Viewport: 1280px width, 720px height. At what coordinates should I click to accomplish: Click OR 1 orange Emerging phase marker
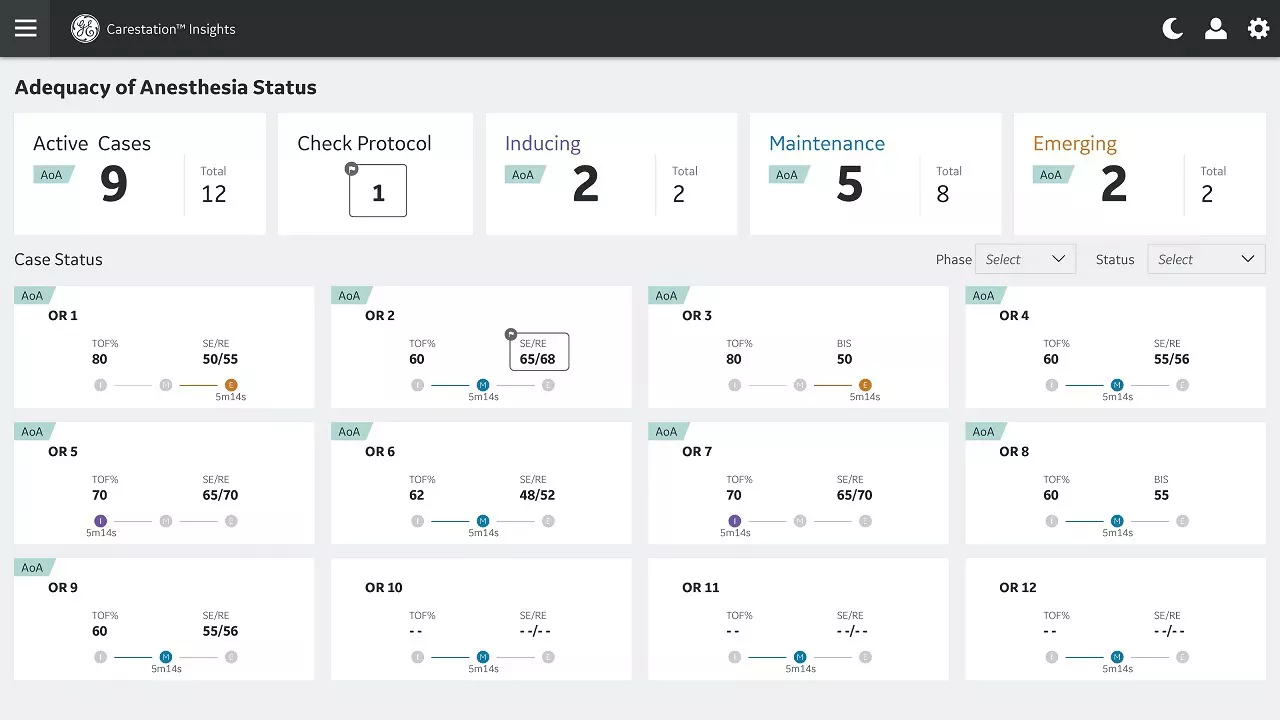pyautogui.click(x=231, y=385)
